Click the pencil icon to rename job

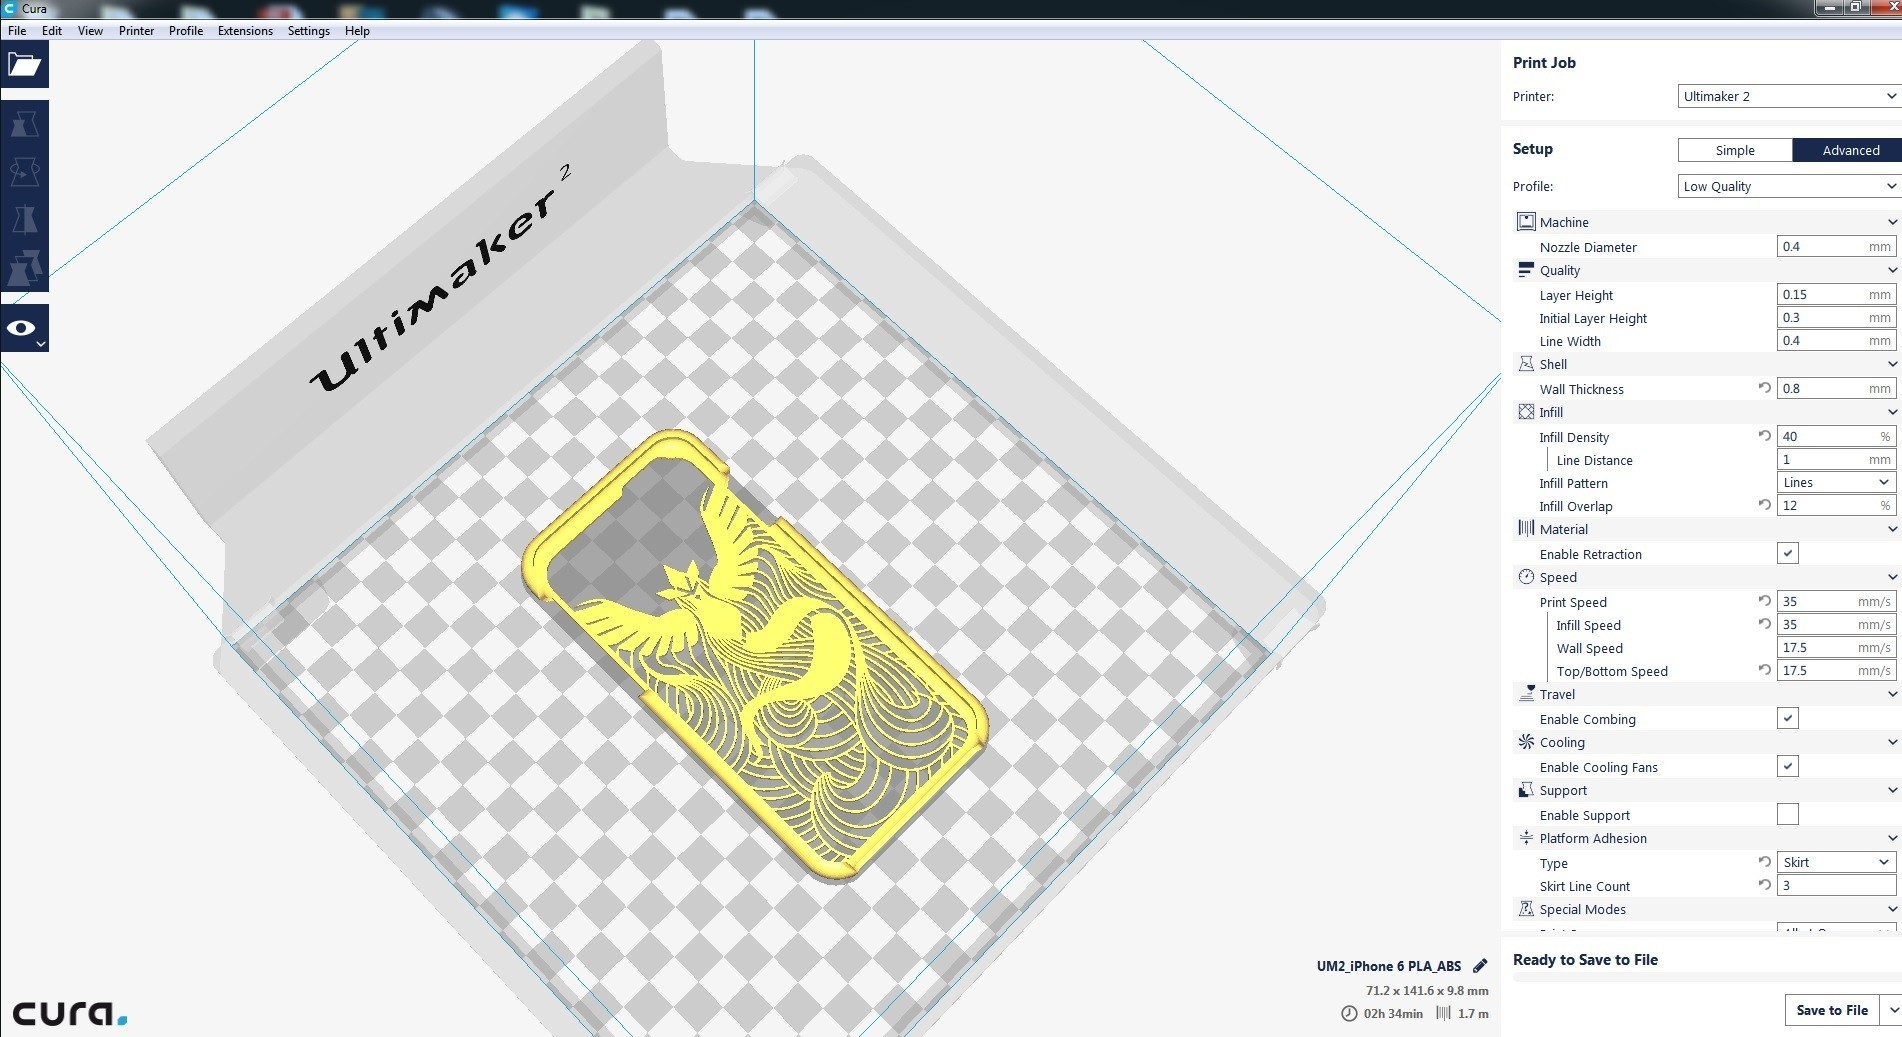click(1480, 966)
